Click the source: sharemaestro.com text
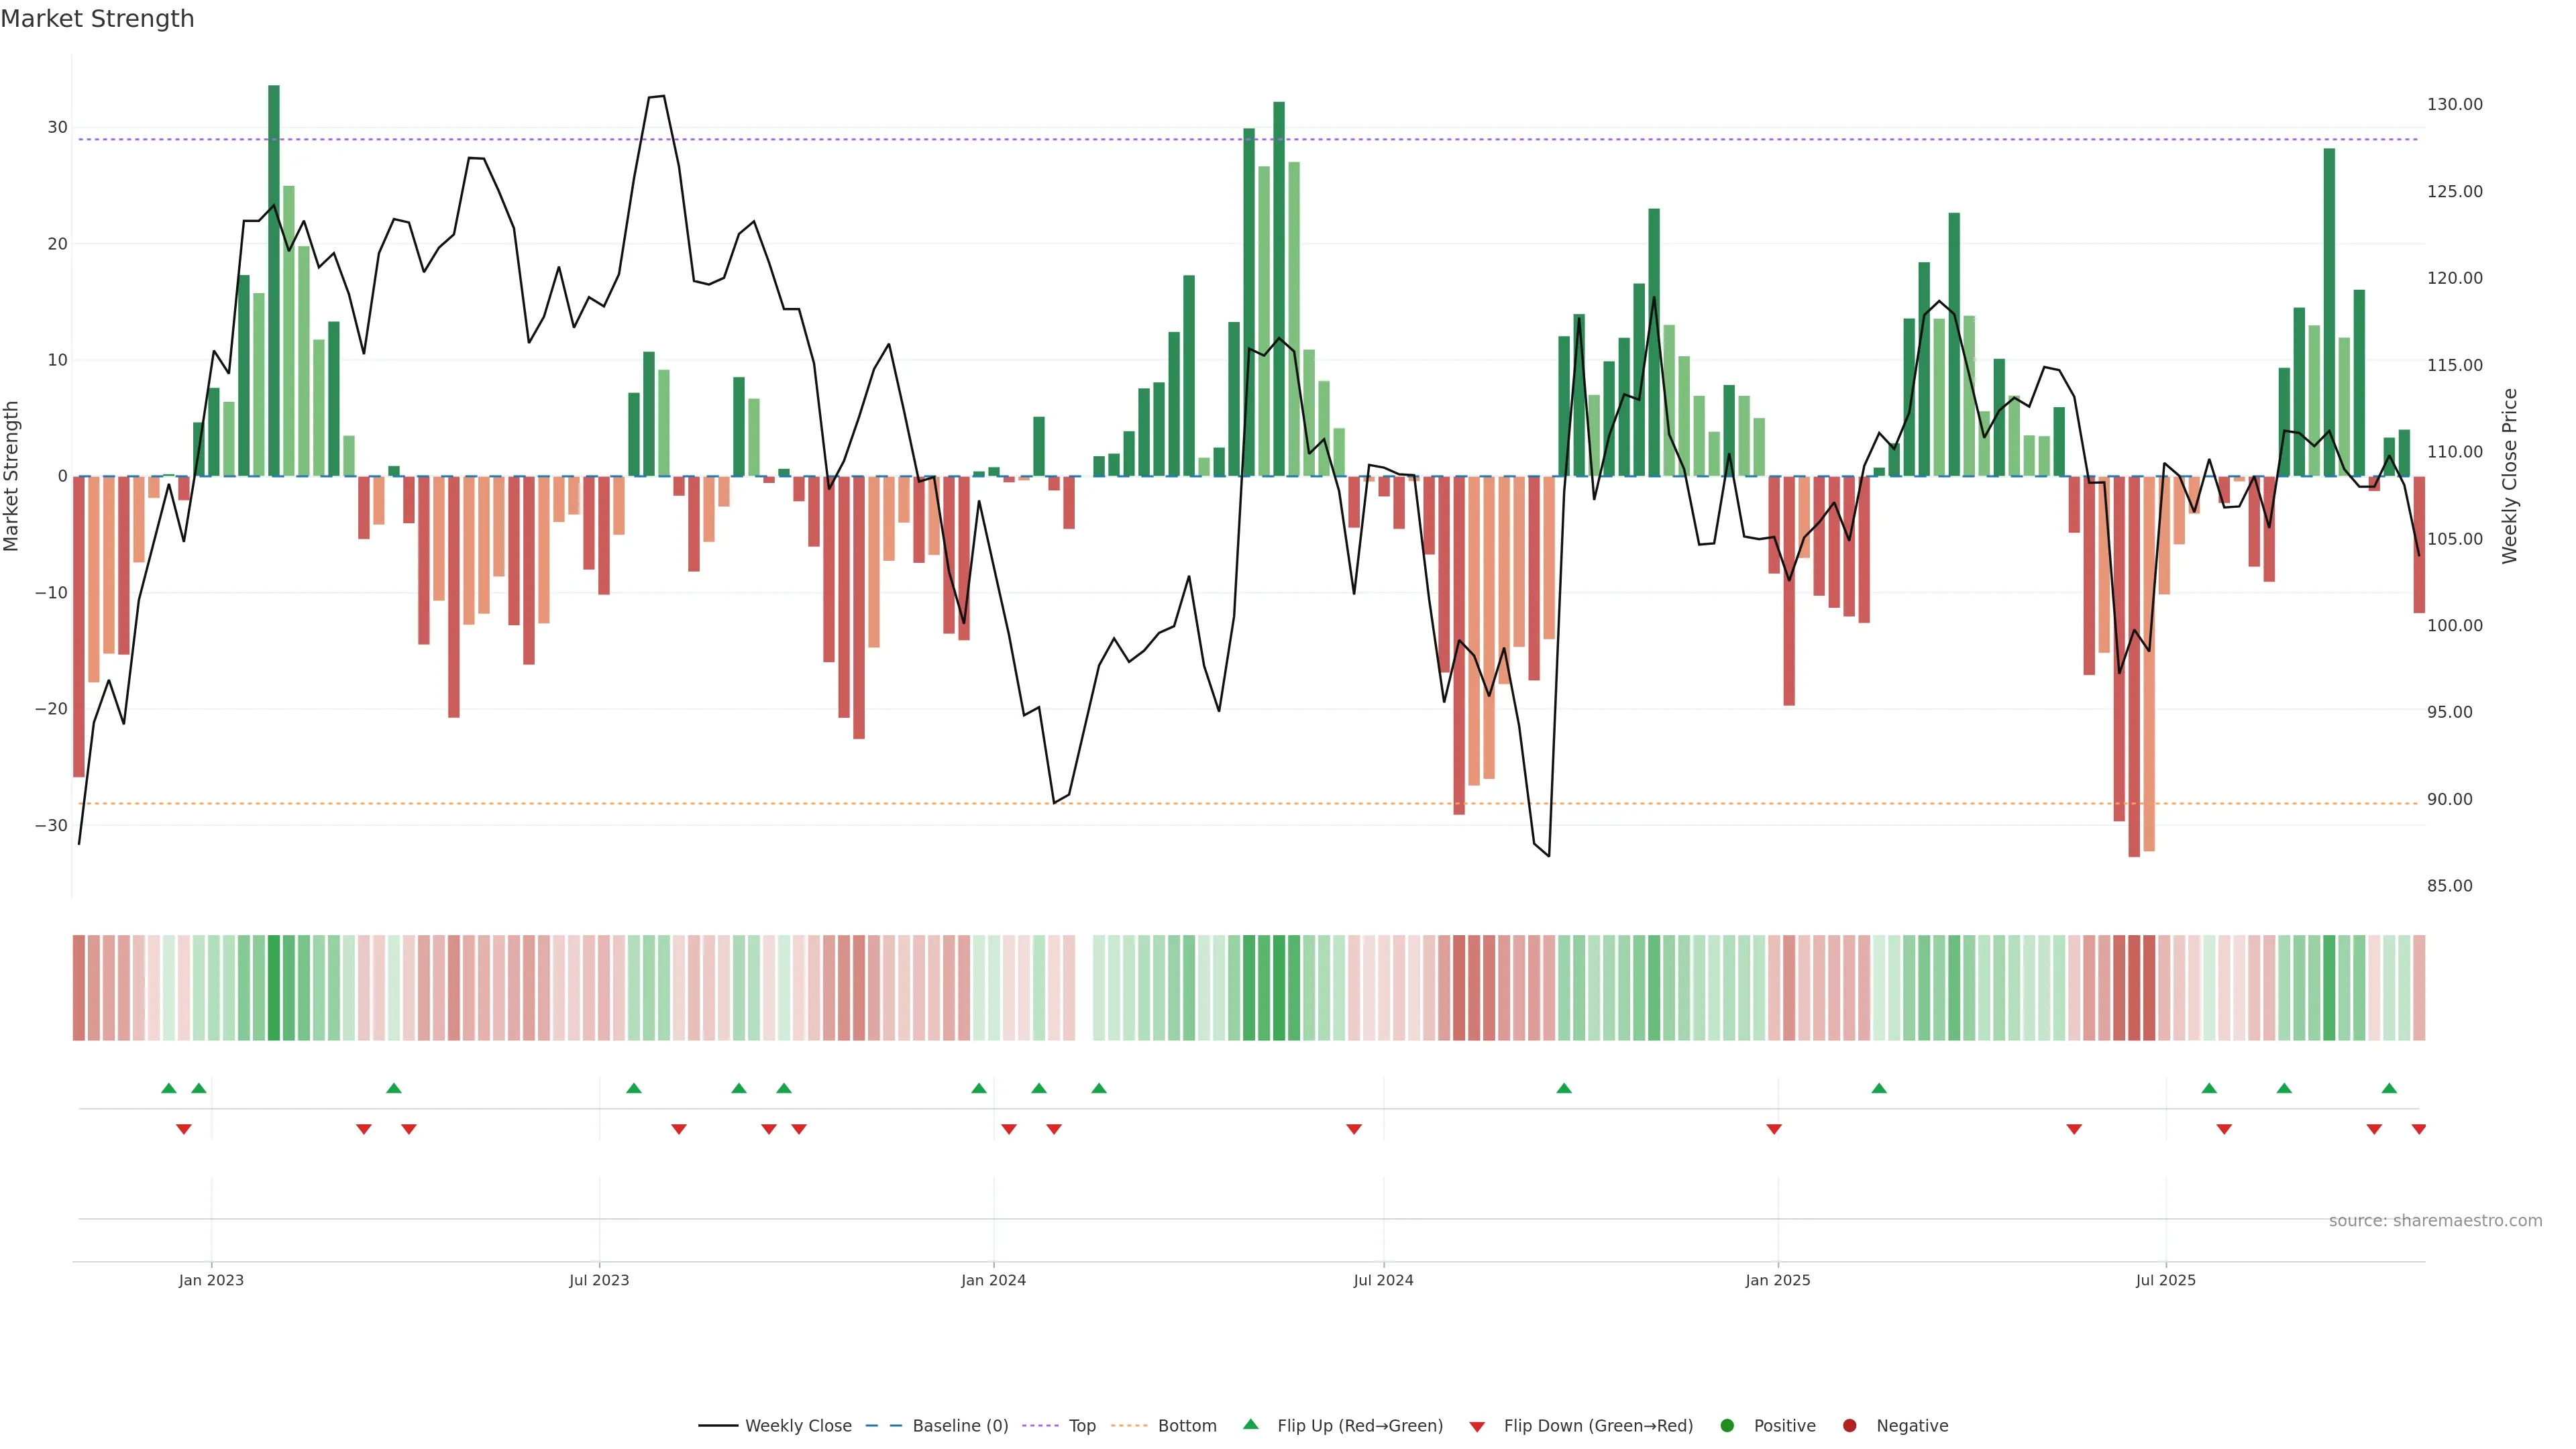Viewport: 2576px width, 1449px height. click(x=2435, y=1220)
